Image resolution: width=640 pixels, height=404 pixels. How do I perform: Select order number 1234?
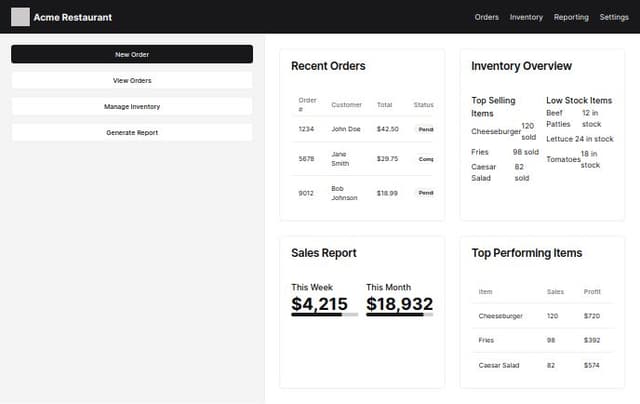point(306,129)
